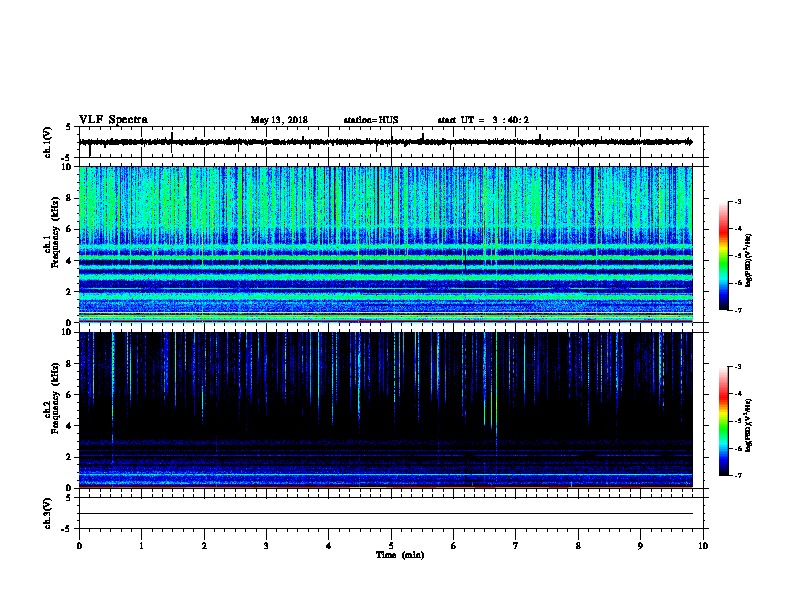Click time axis tick label "5"
This screenshot has height=612, width=792.
[391, 546]
